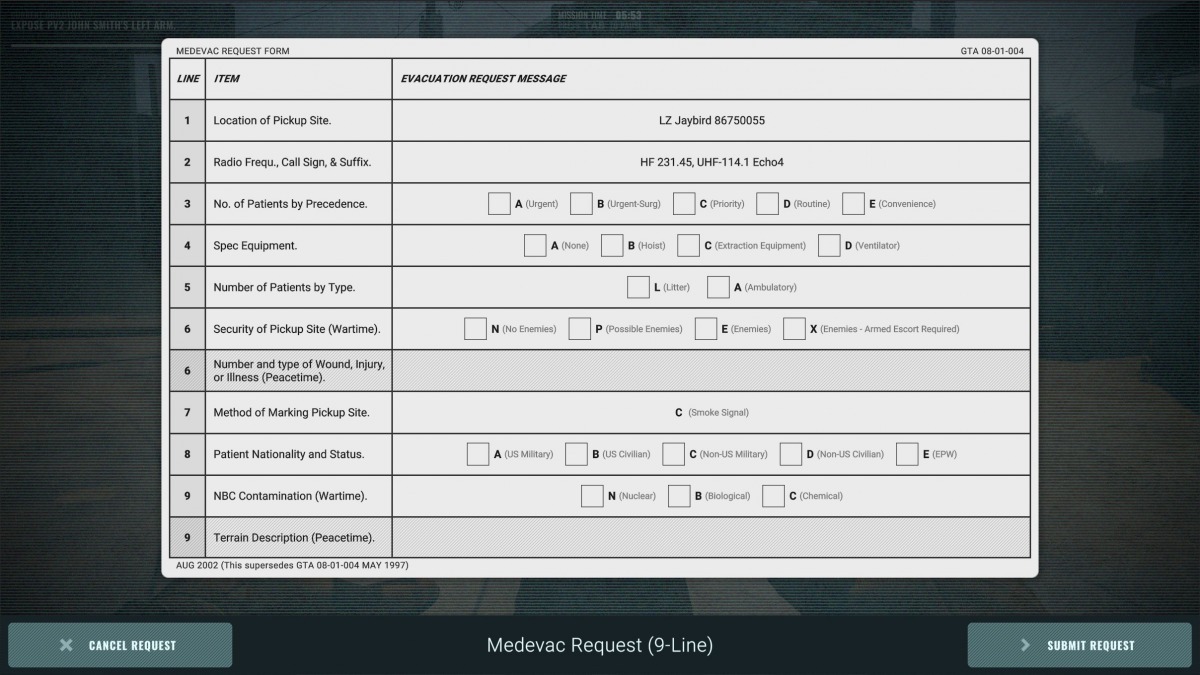Click the Submit Request button
1200x675 pixels.
click(x=1079, y=645)
